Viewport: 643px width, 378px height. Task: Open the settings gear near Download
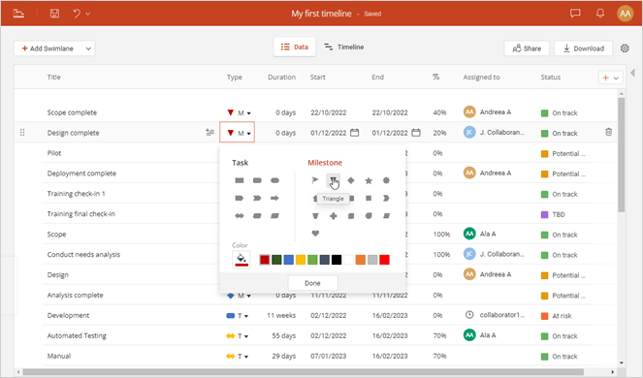625,48
